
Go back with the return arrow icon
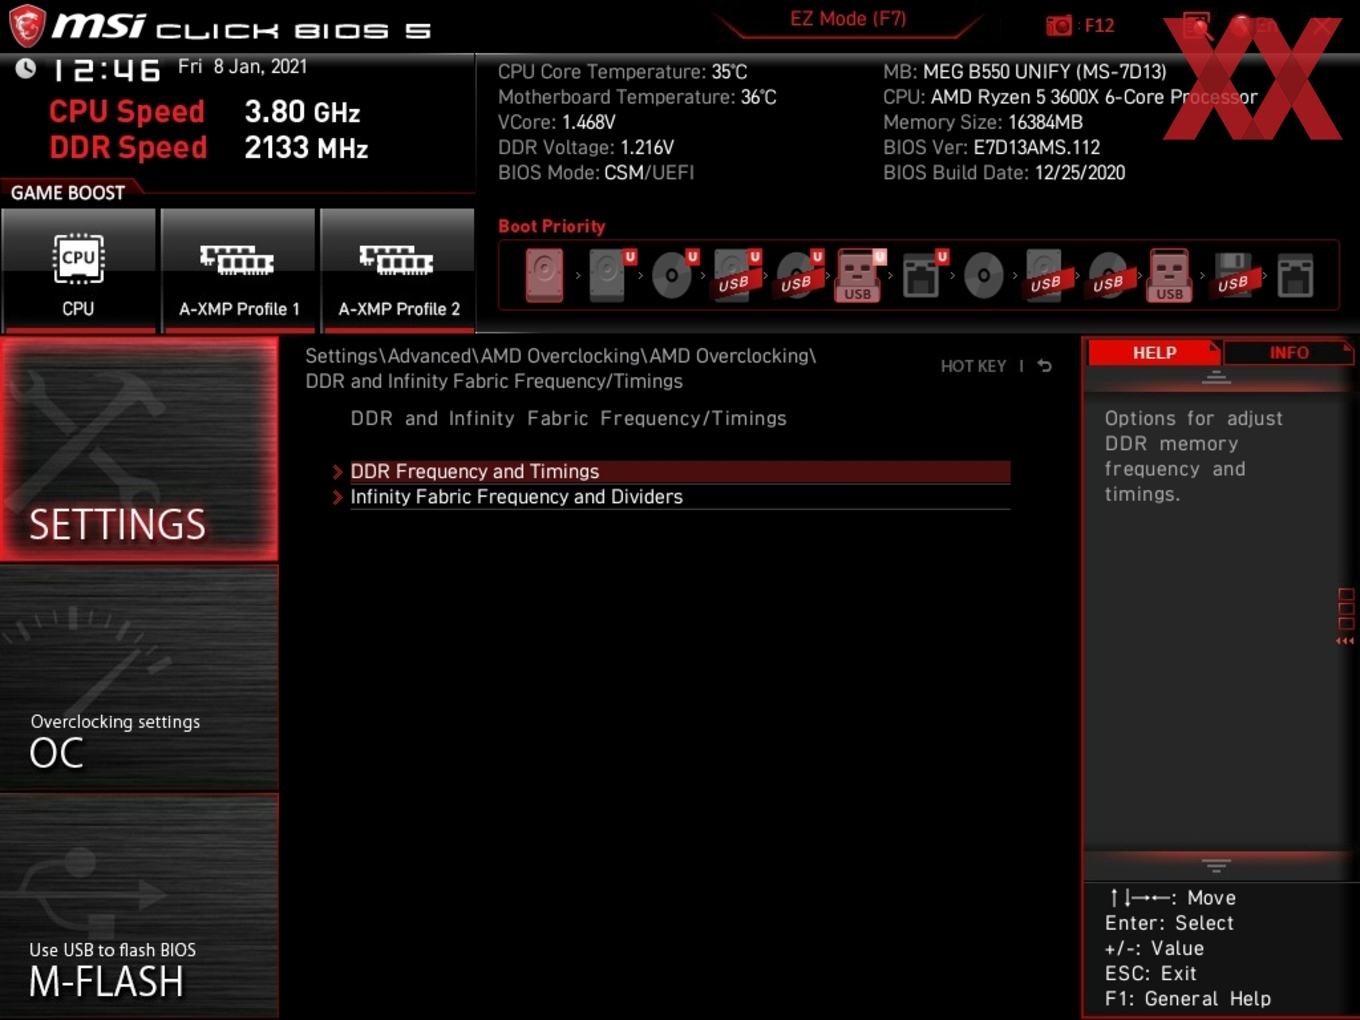[x=1045, y=366]
